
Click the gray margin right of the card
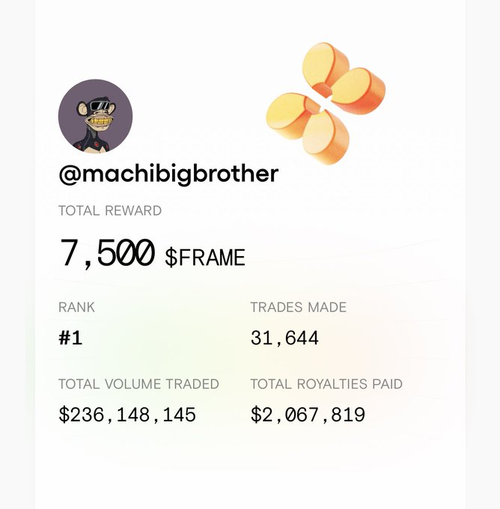point(483,254)
